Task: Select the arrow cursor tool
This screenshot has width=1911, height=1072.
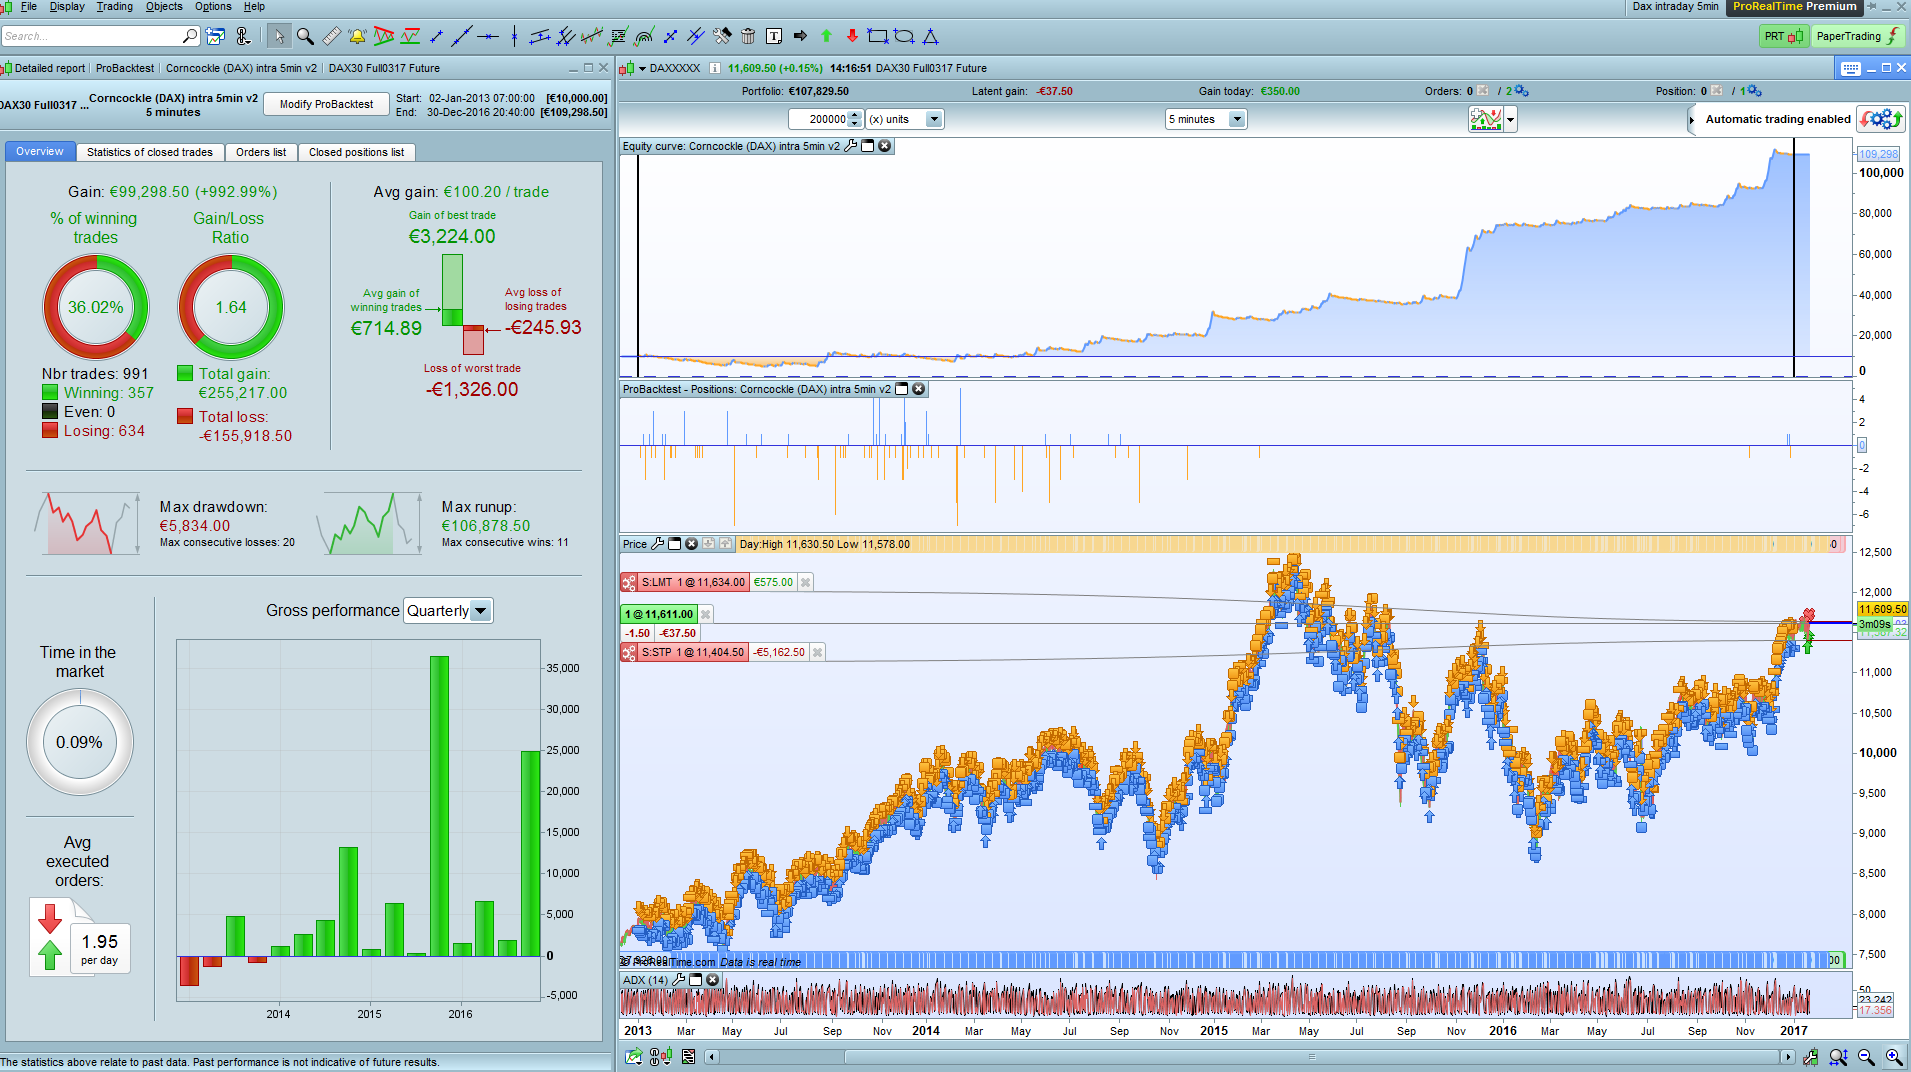Action: (279, 37)
